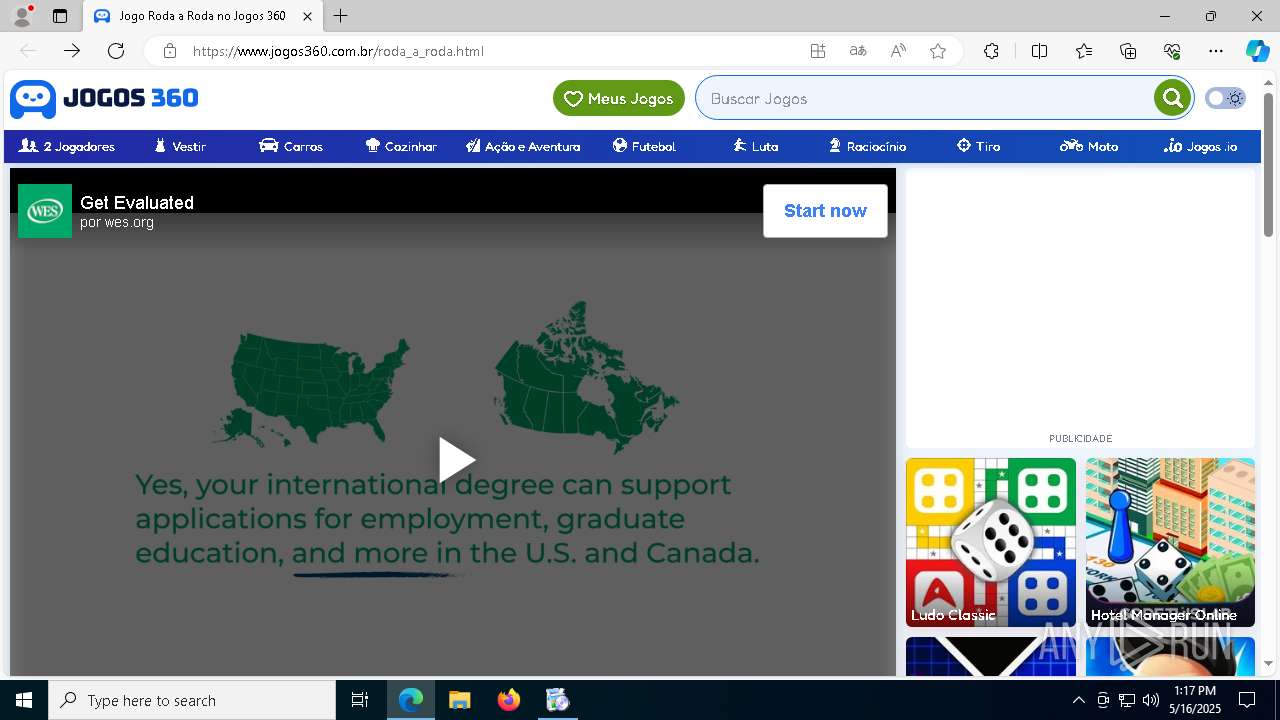This screenshot has height=720, width=1280.
Task: Open the Jogos .io category
Action: click(1200, 146)
